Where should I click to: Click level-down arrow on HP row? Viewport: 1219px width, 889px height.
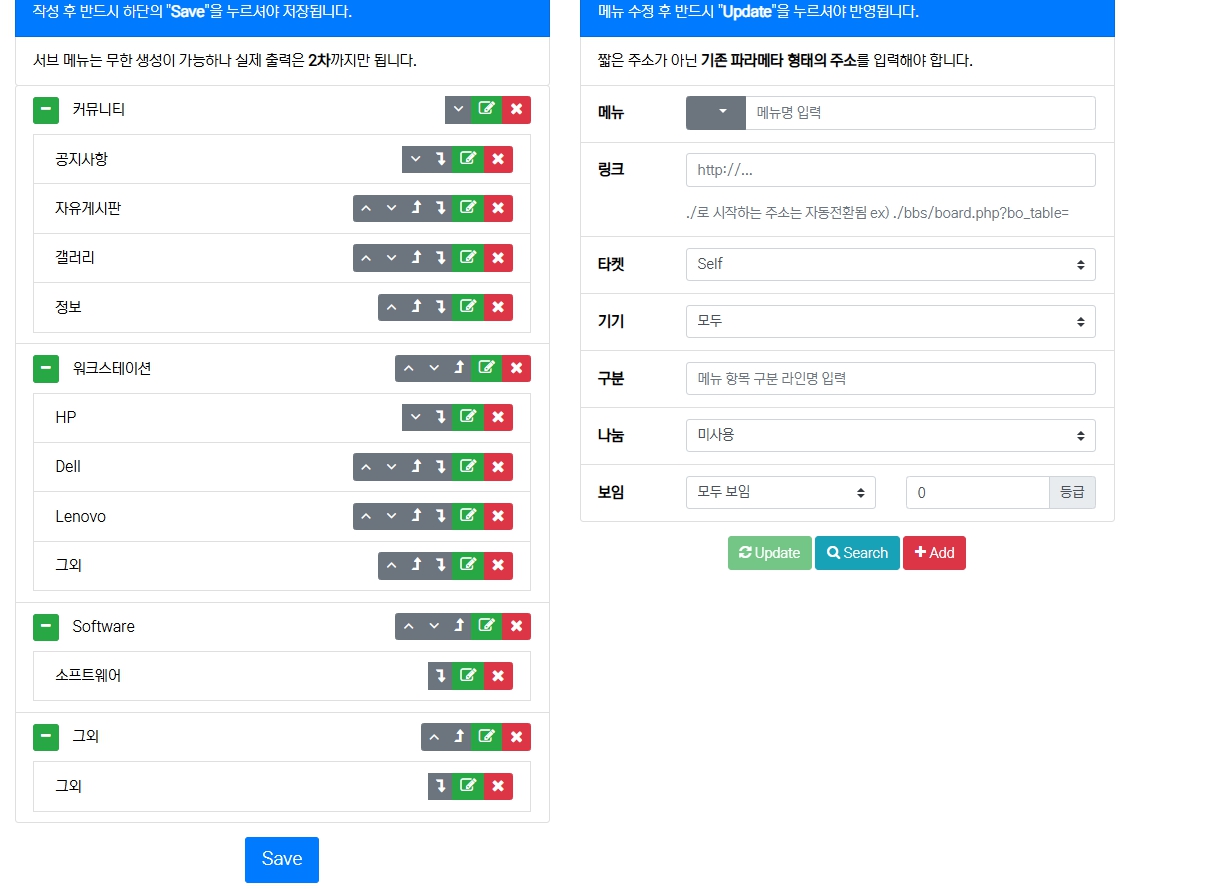coord(441,417)
